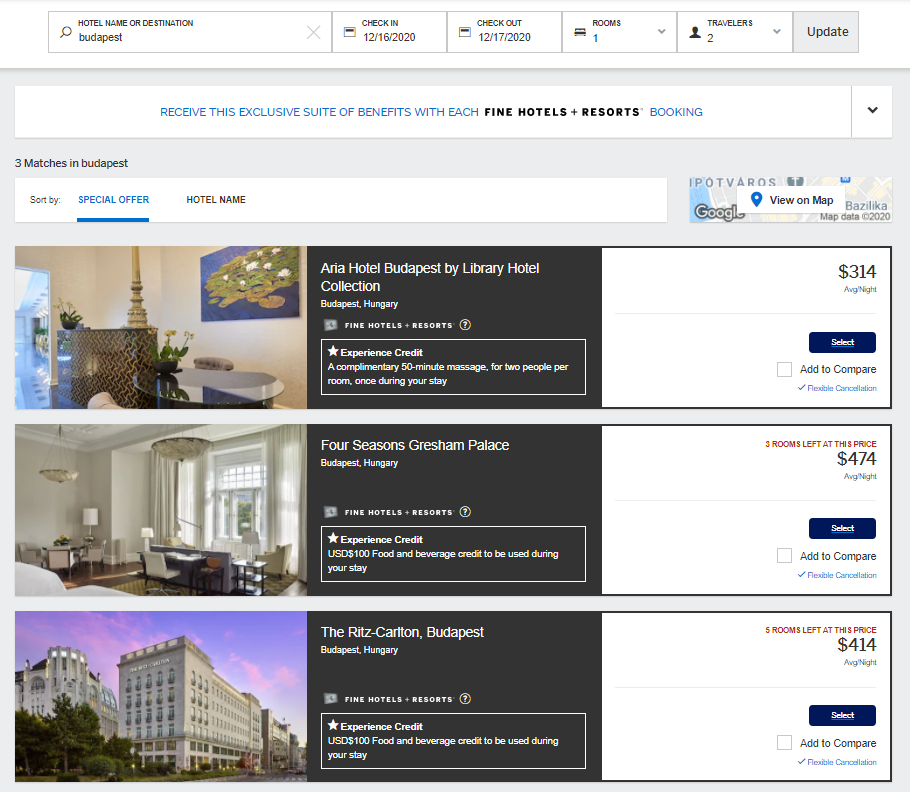Click the bed icon next to Rooms
The width and height of the screenshot is (910, 792).
[x=578, y=31]
